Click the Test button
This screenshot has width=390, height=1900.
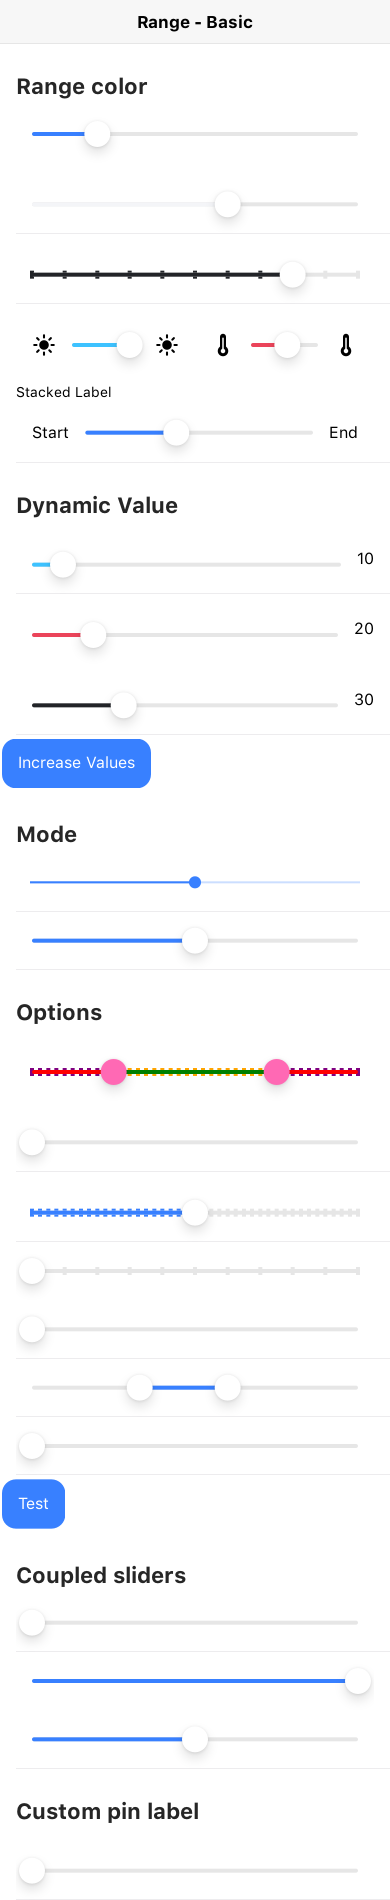pyautogui.click(x=33, y=1504)
